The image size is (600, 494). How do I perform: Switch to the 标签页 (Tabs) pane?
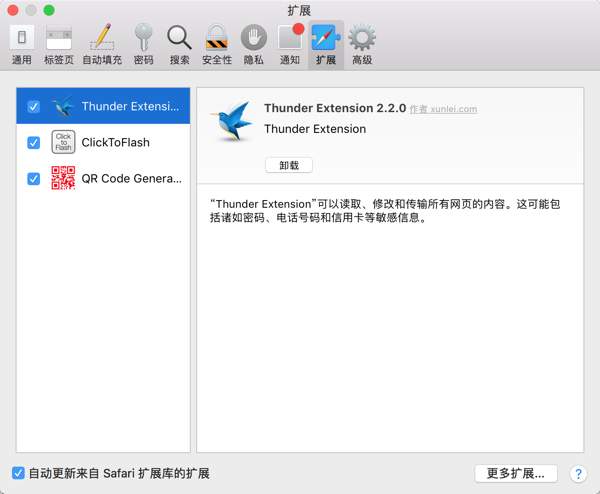click(59, 45)
